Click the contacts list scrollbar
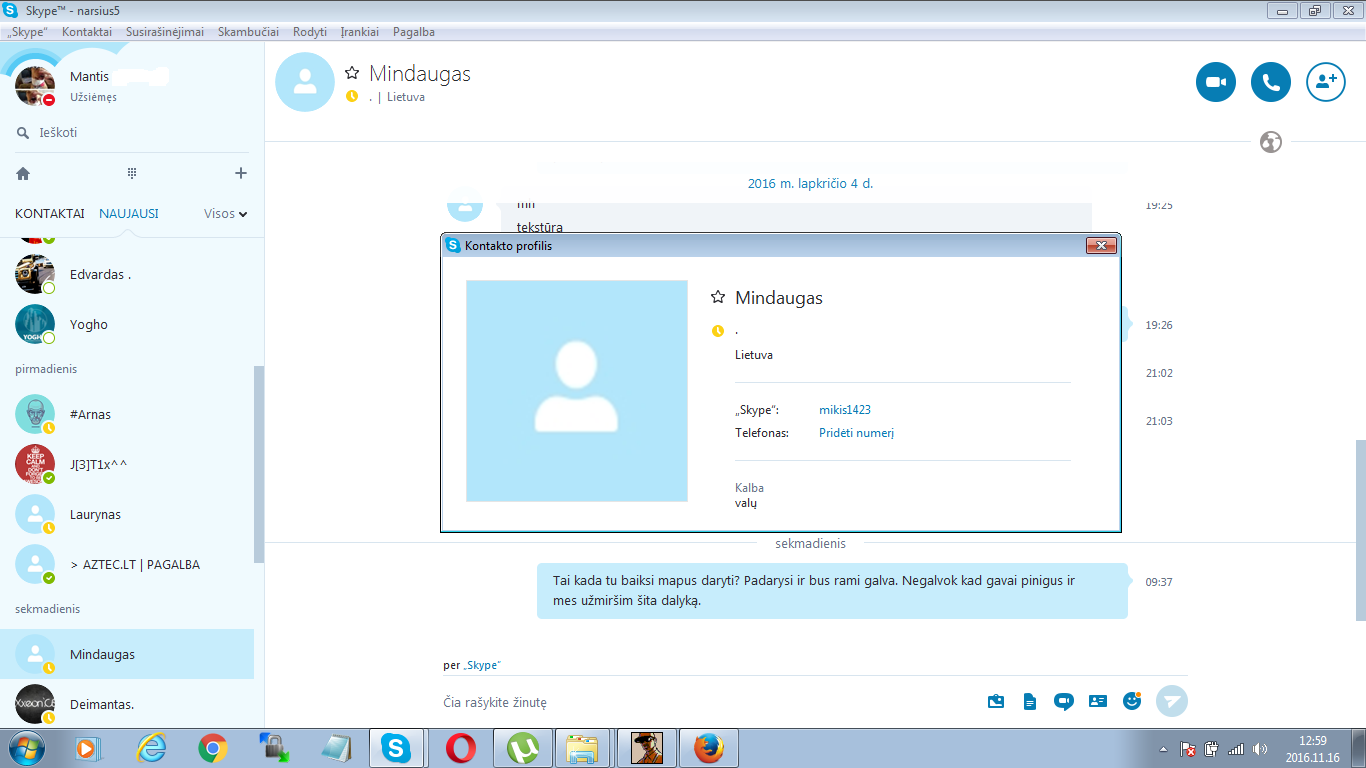The image size is (1366, 768). [x=259, y=464]
